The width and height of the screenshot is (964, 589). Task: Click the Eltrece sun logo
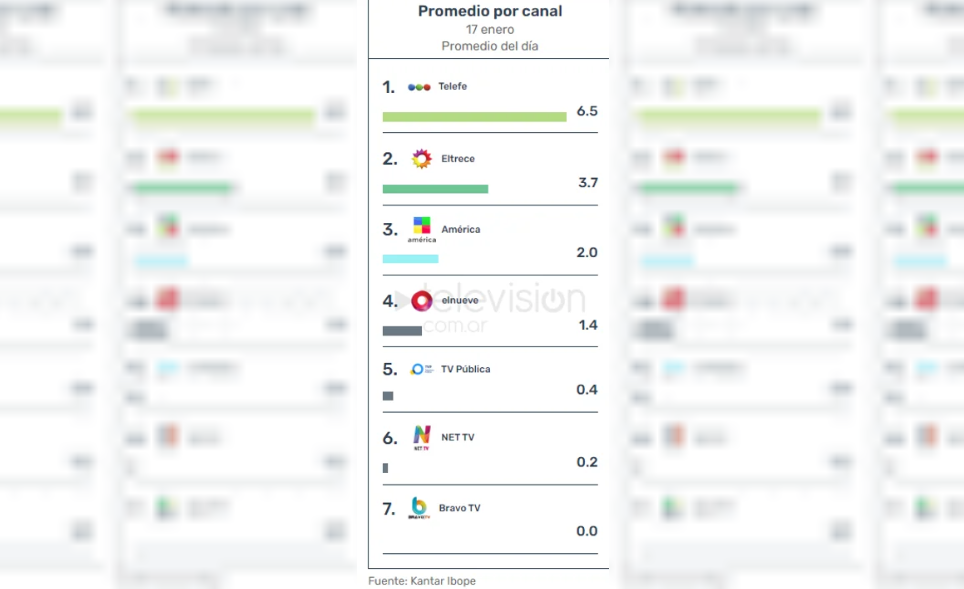tap(421, 159)
